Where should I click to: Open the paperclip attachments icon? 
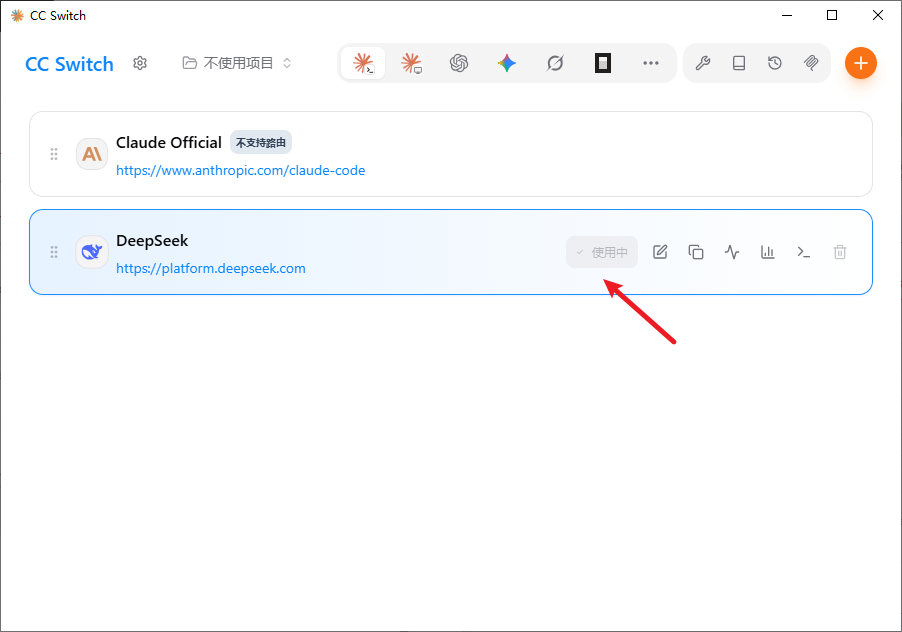pos(811,63)
